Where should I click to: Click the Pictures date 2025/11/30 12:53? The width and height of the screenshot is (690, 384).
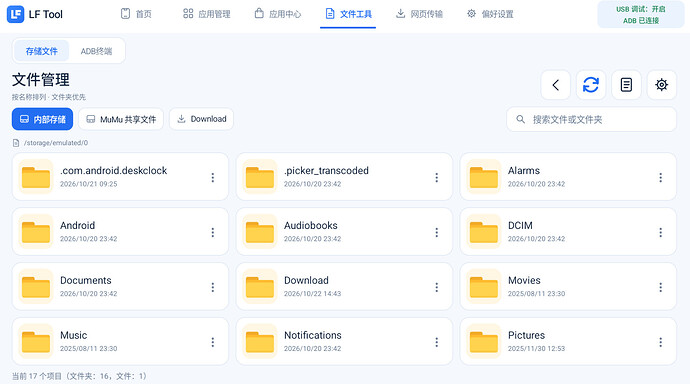(536, 349)
